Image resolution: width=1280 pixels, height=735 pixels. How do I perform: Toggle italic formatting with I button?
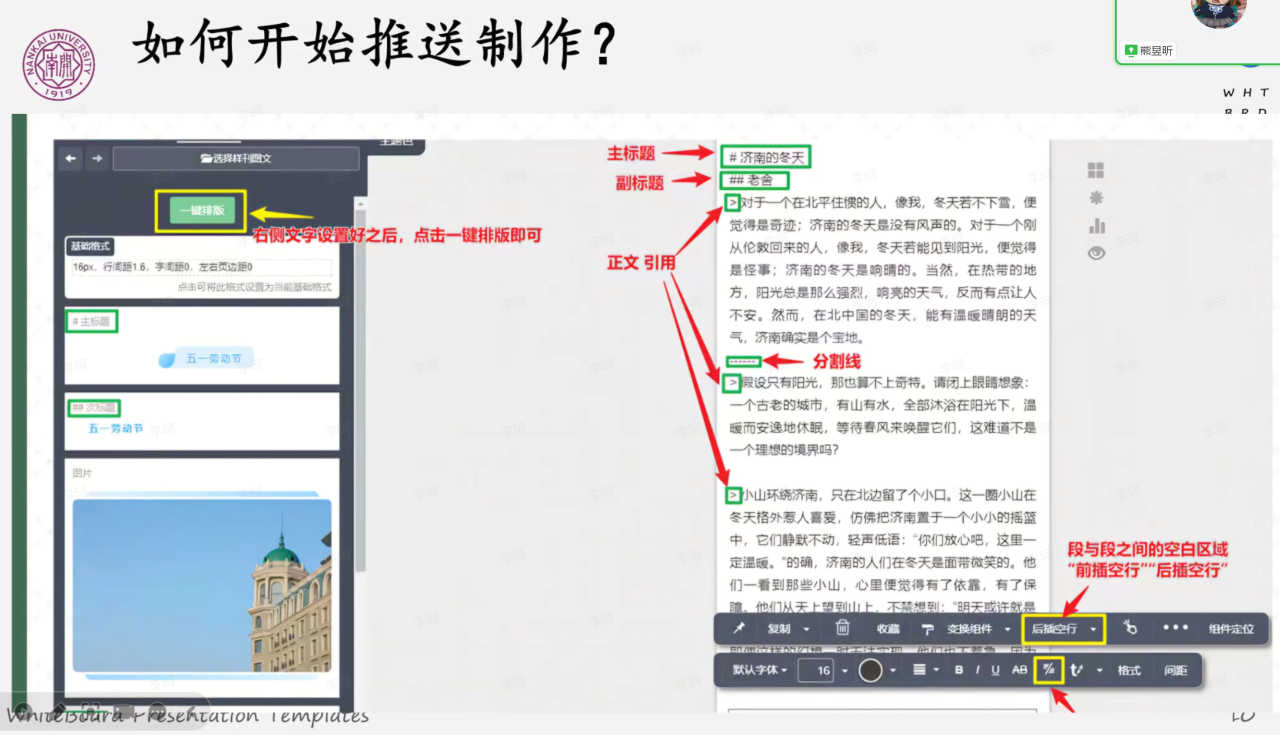pyautogui.click(x=977, y=670)
